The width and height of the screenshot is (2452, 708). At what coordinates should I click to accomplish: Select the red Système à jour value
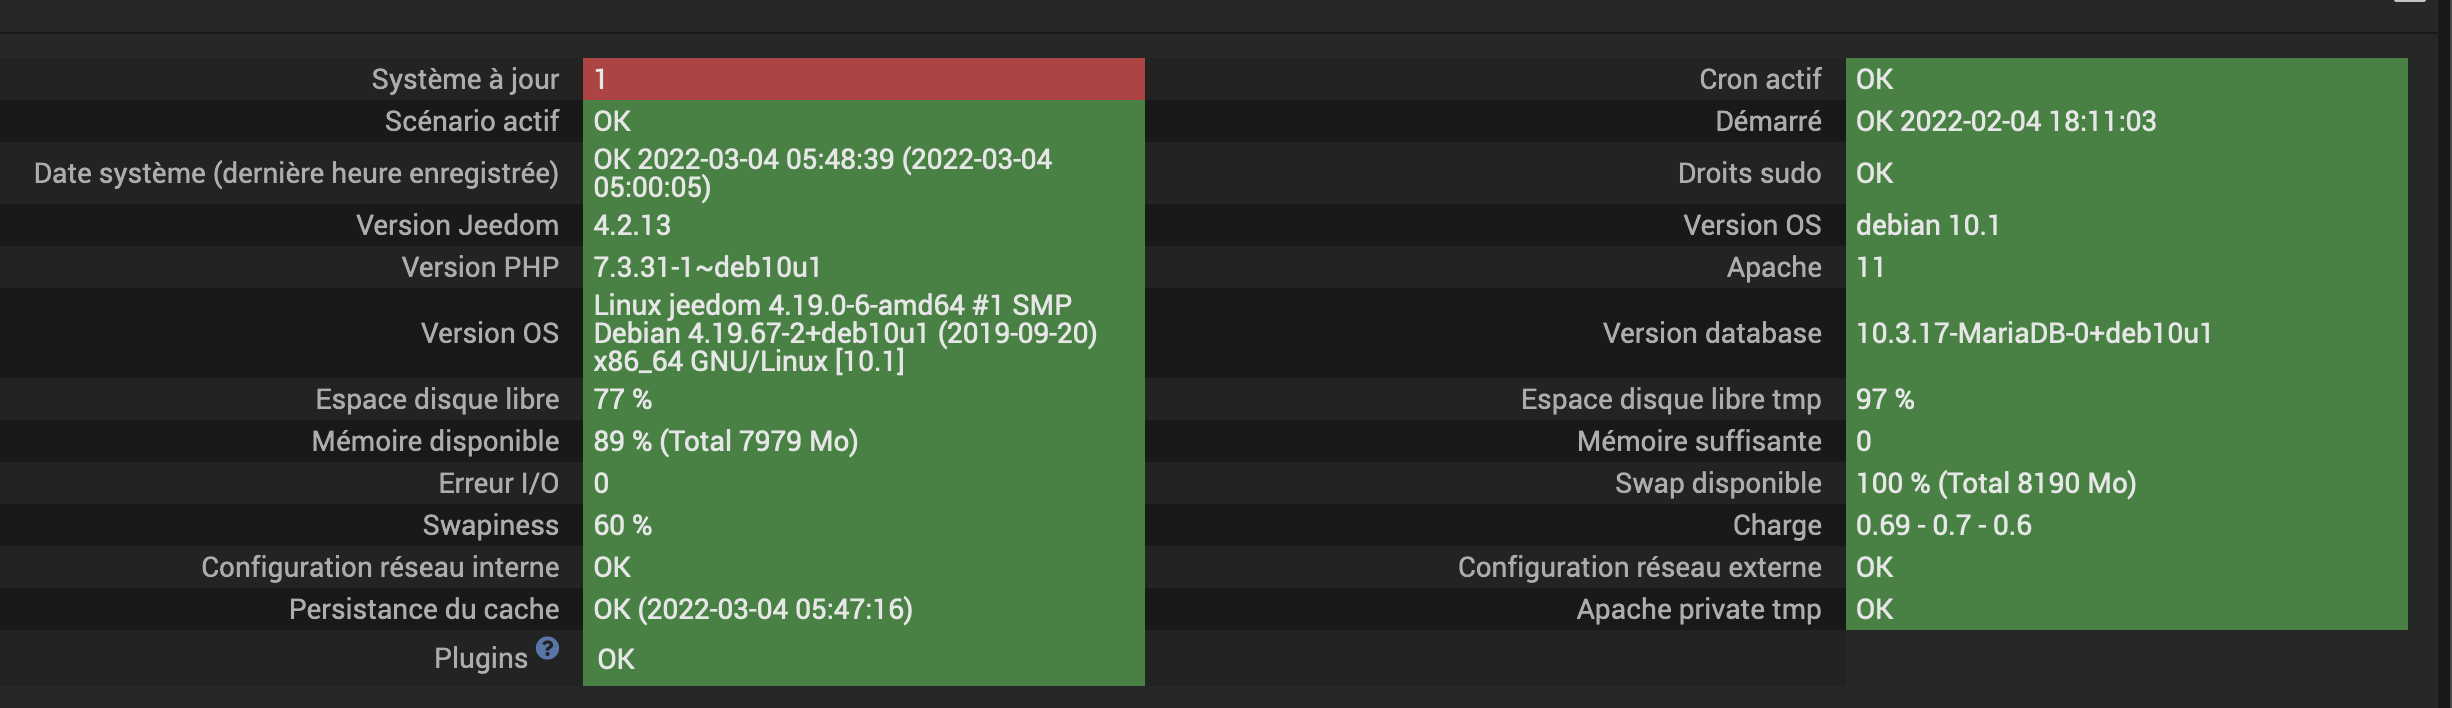pyautogui.click(x=864, y=79)
